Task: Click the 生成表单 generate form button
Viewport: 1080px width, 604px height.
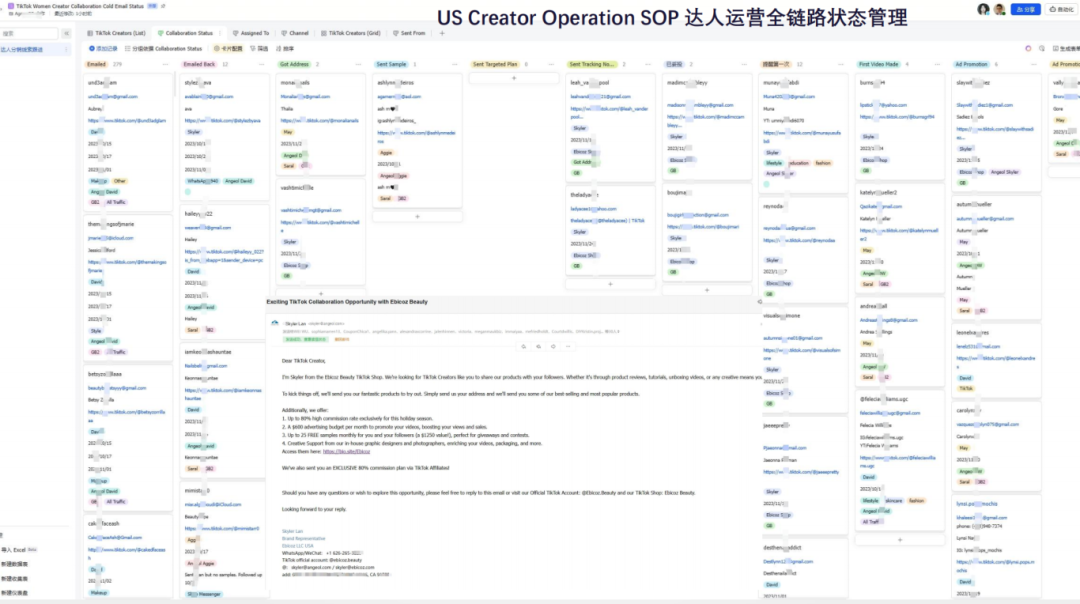Action: pos(1066,49)
